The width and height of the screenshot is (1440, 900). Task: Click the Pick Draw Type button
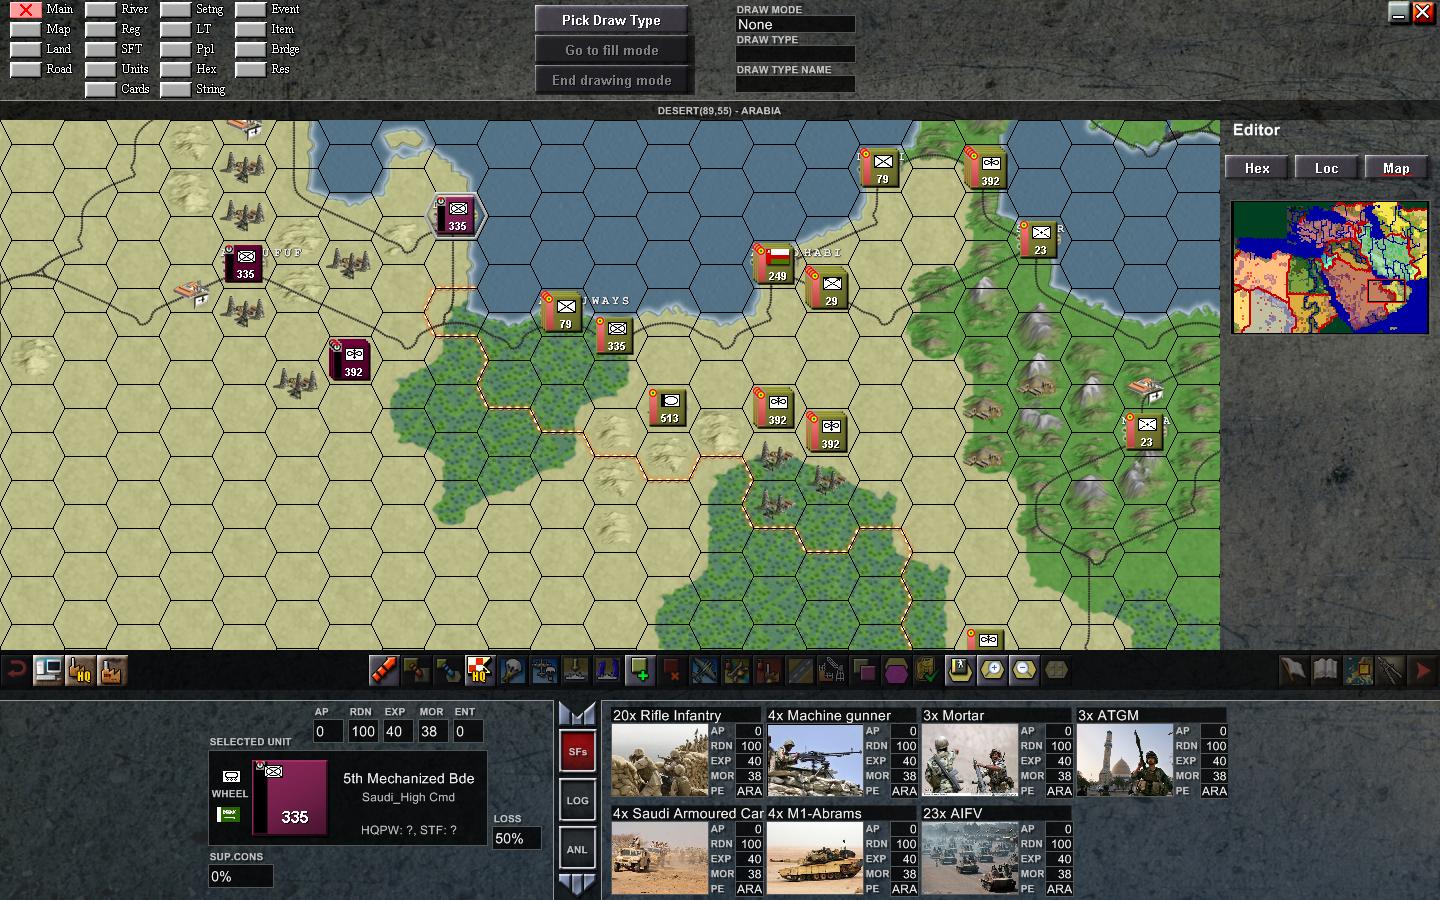point(611,20)
